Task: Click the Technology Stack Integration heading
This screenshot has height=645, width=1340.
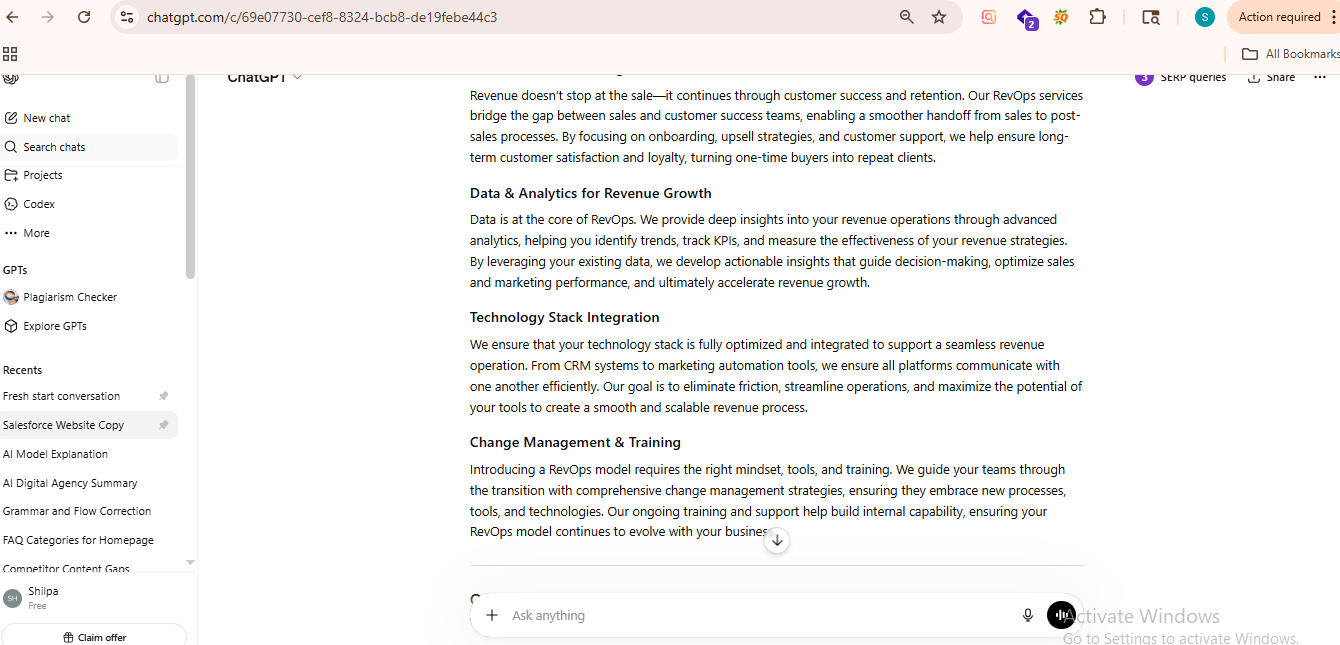Action: (565, 317)
